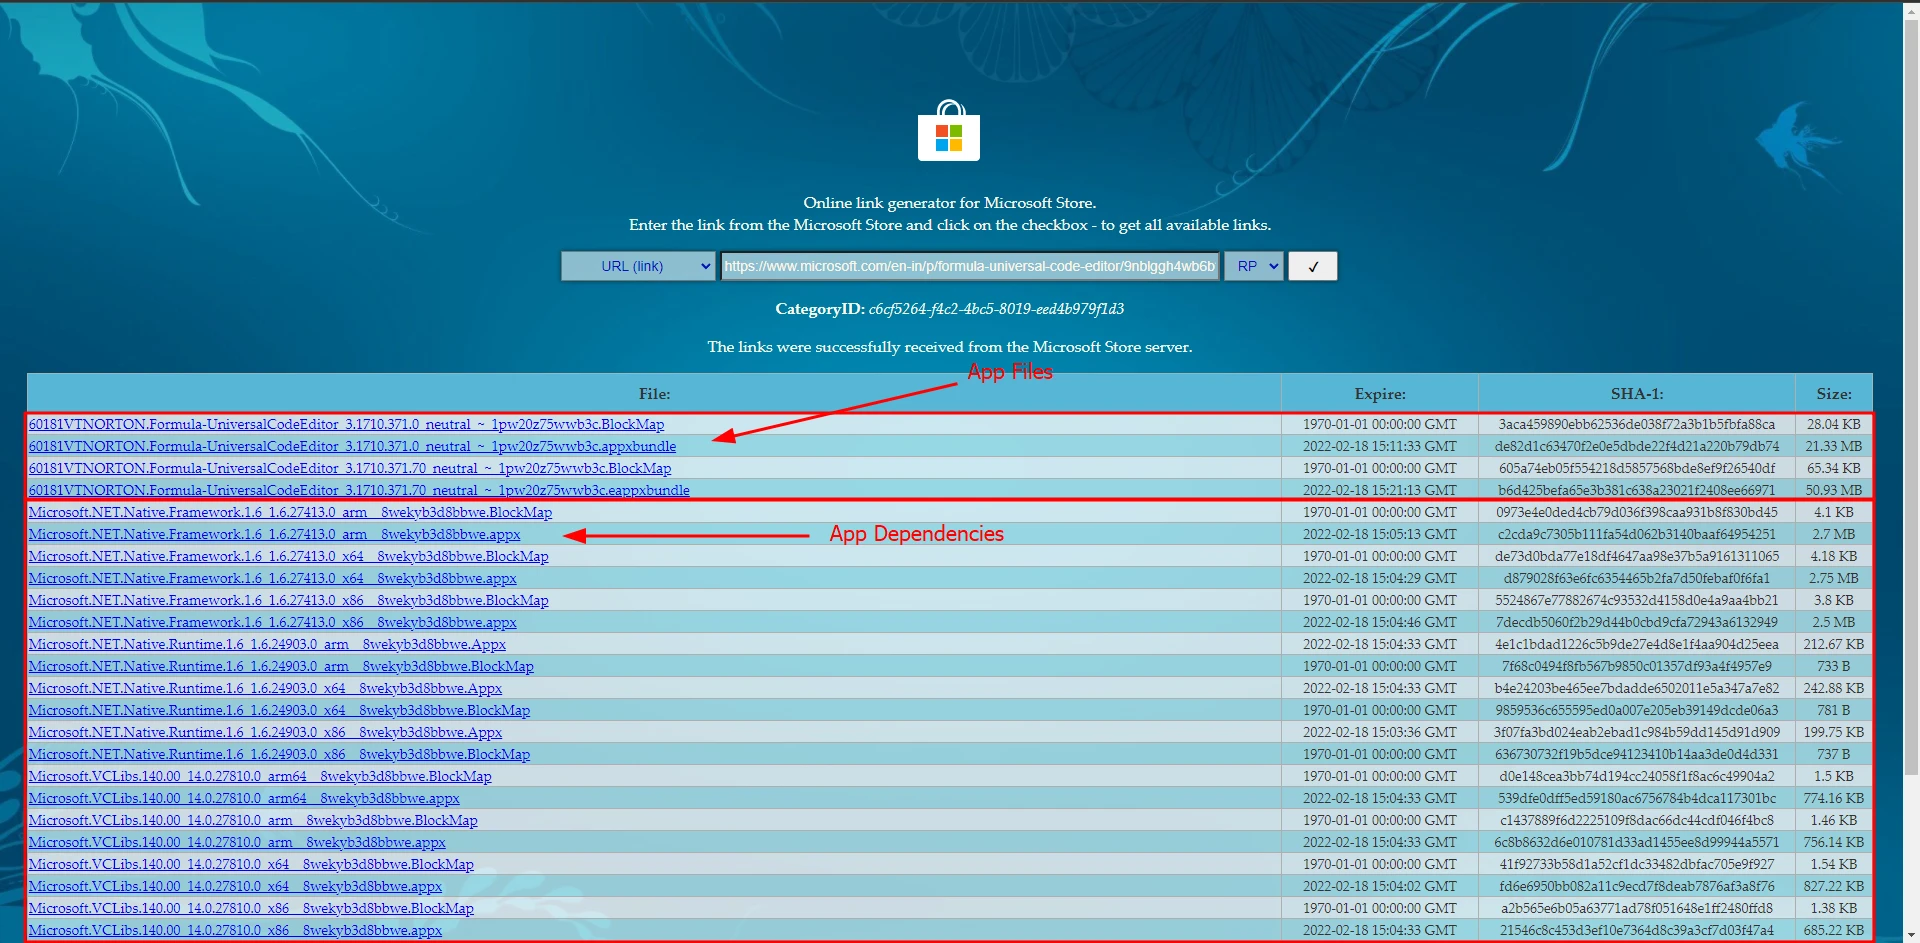The width and height of the screenshot is (1920, 943).
Task: Click the Microsoft Store bag logo
Action: tap(949, 130)
